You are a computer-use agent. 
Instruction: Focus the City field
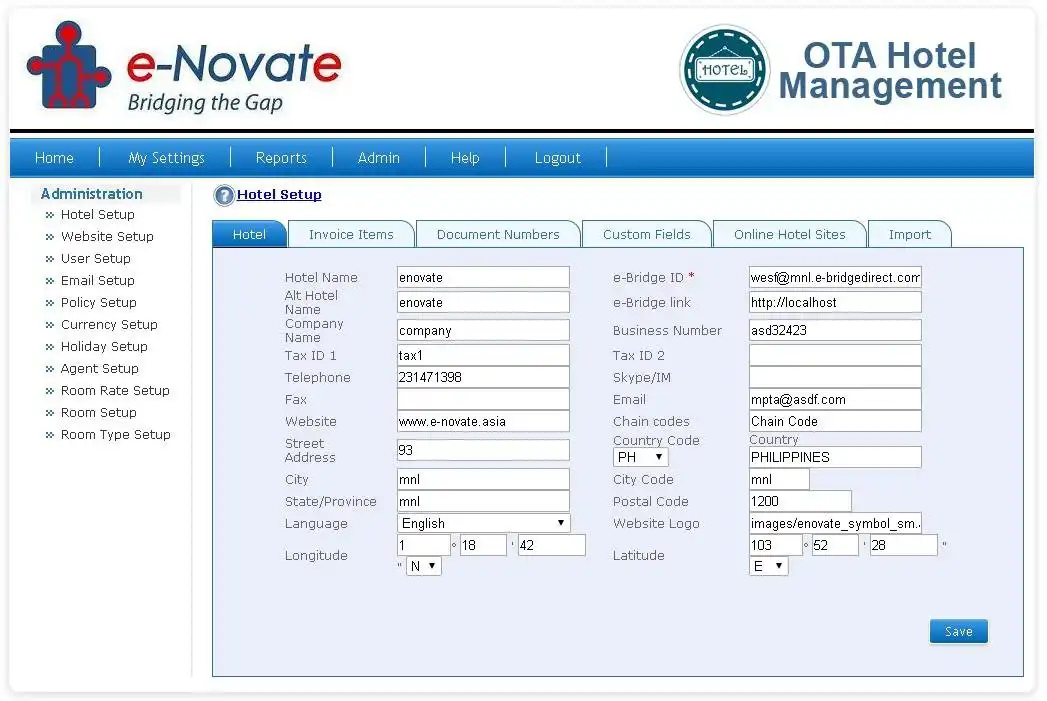tap(483, 479)
